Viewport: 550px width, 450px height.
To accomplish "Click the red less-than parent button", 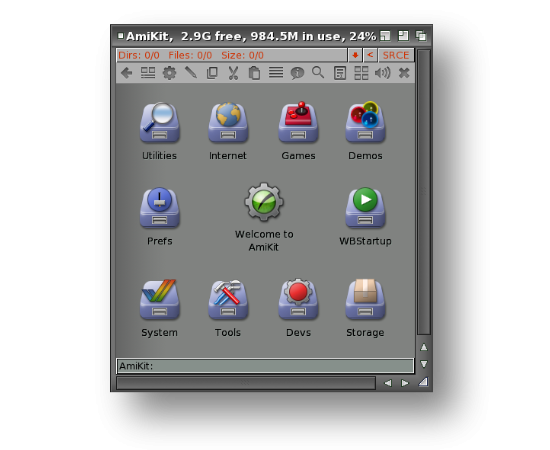I will point(370,55).
